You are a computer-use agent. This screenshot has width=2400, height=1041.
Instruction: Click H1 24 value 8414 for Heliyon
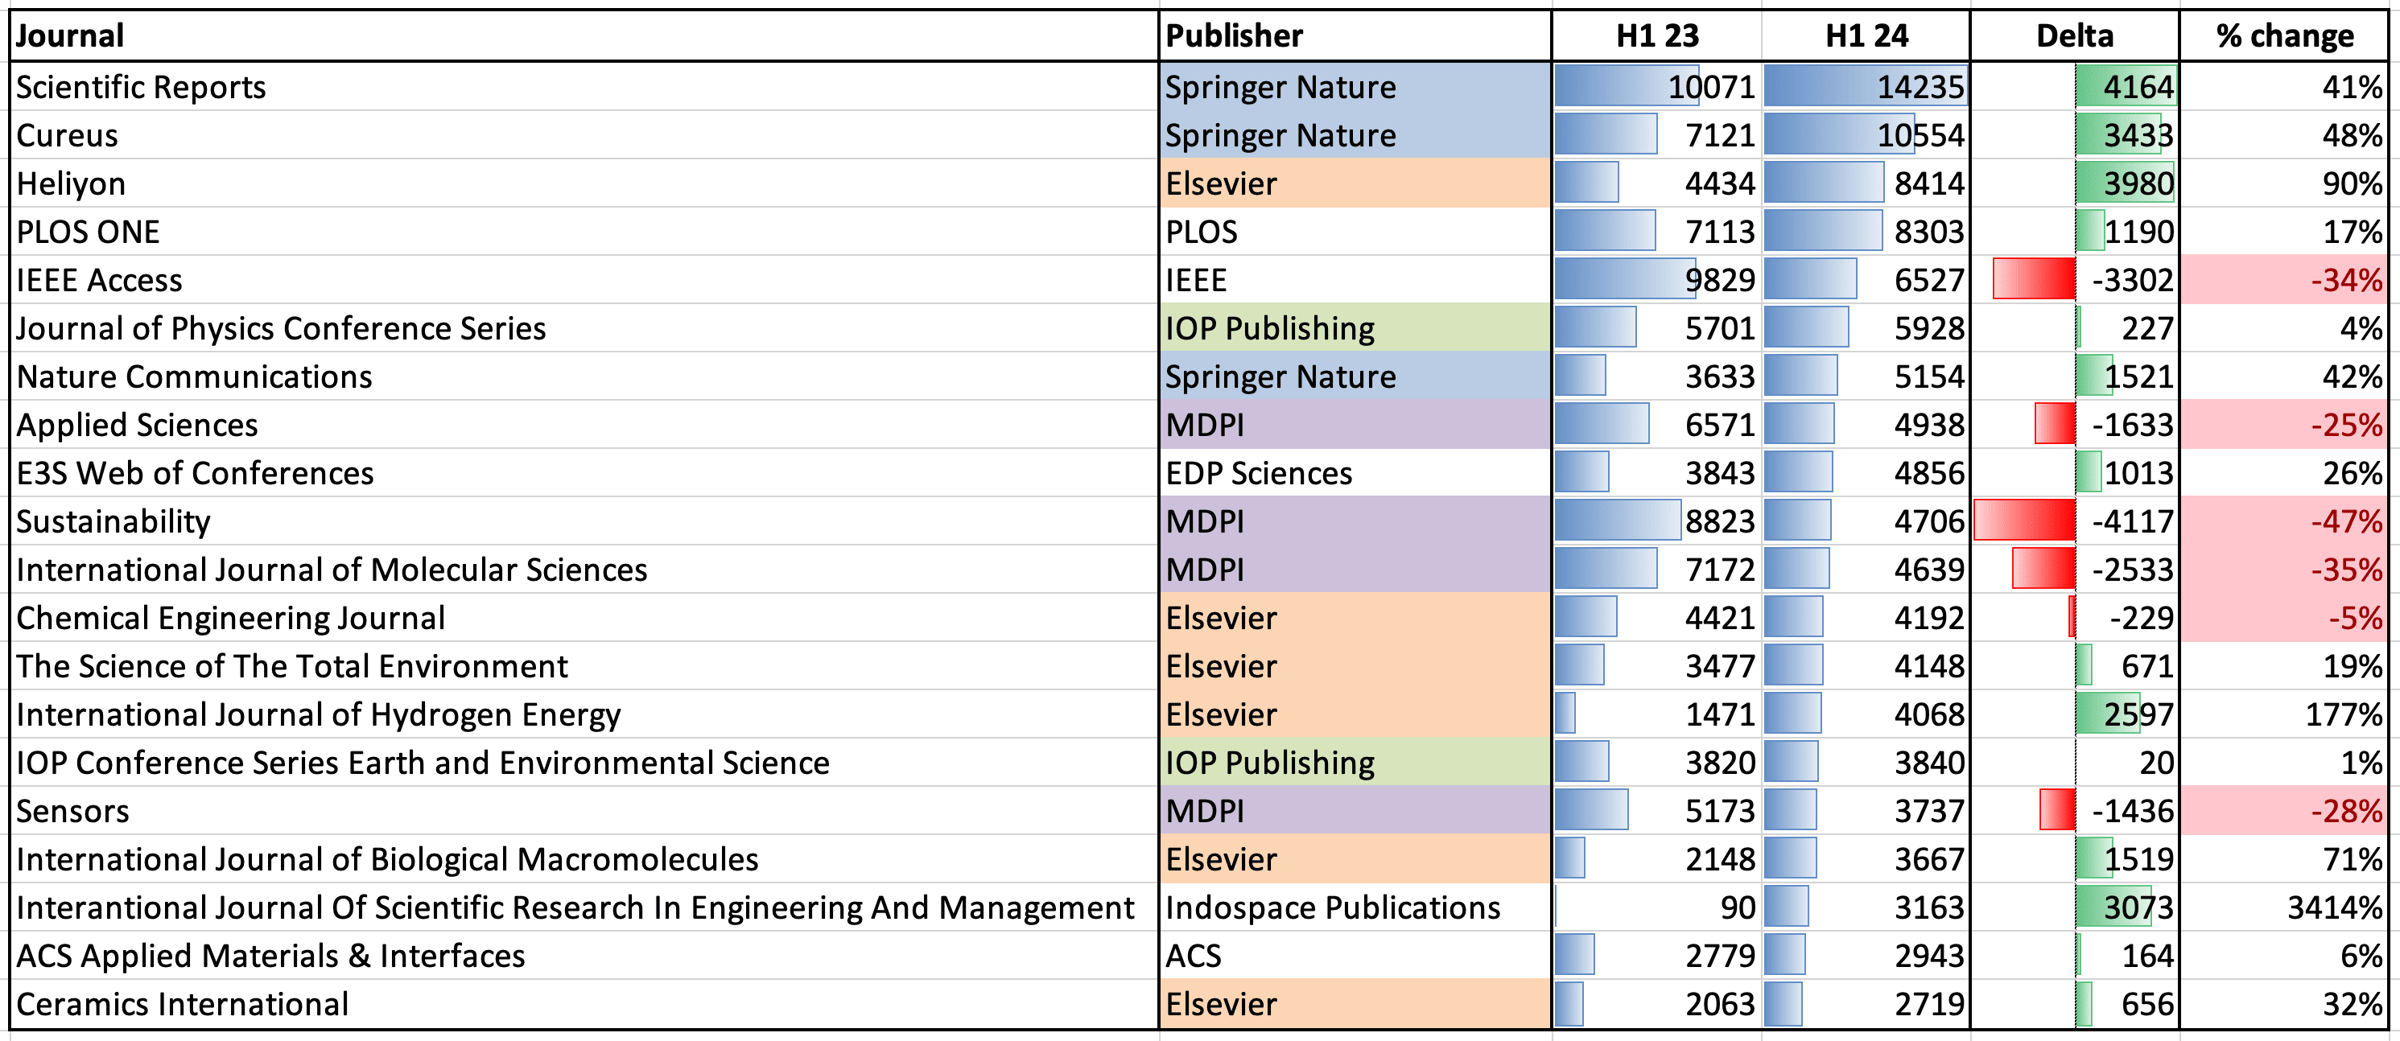(1866, 183)
